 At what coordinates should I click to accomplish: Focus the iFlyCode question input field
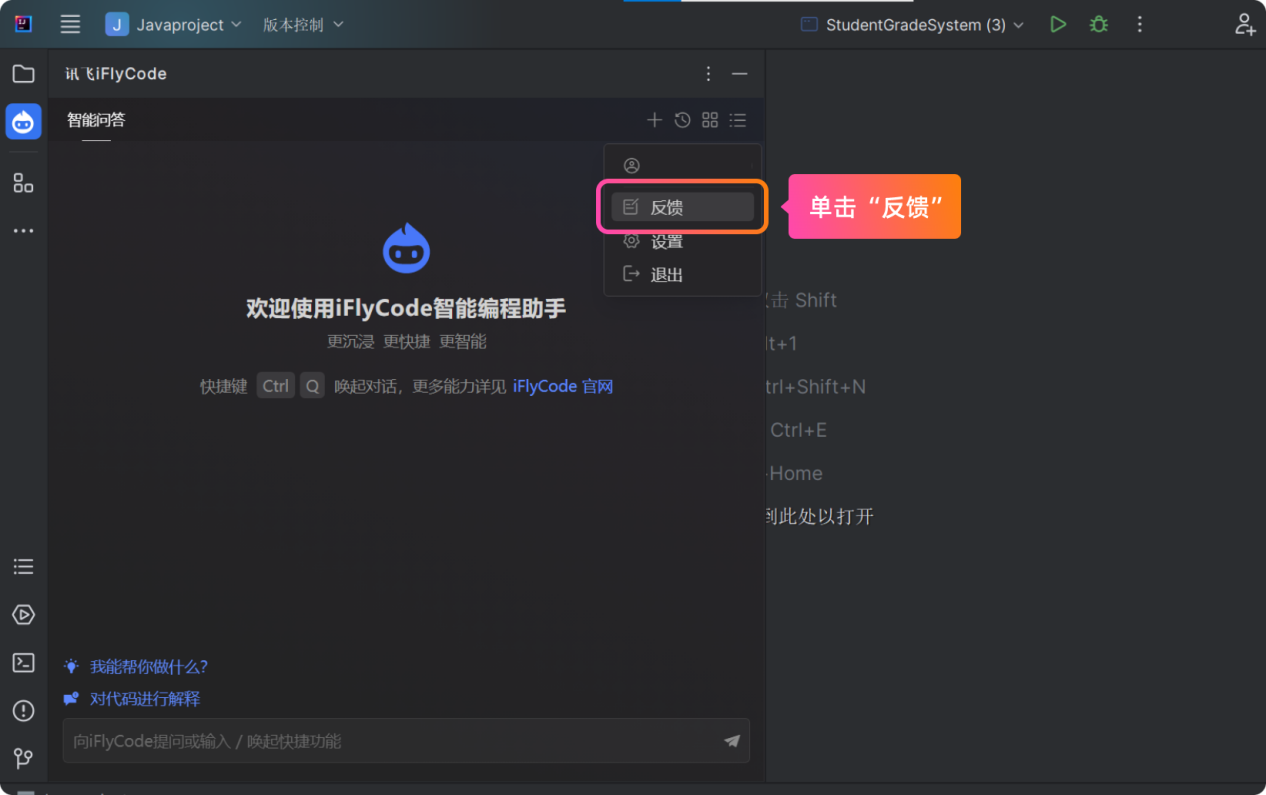coord(406,741)
